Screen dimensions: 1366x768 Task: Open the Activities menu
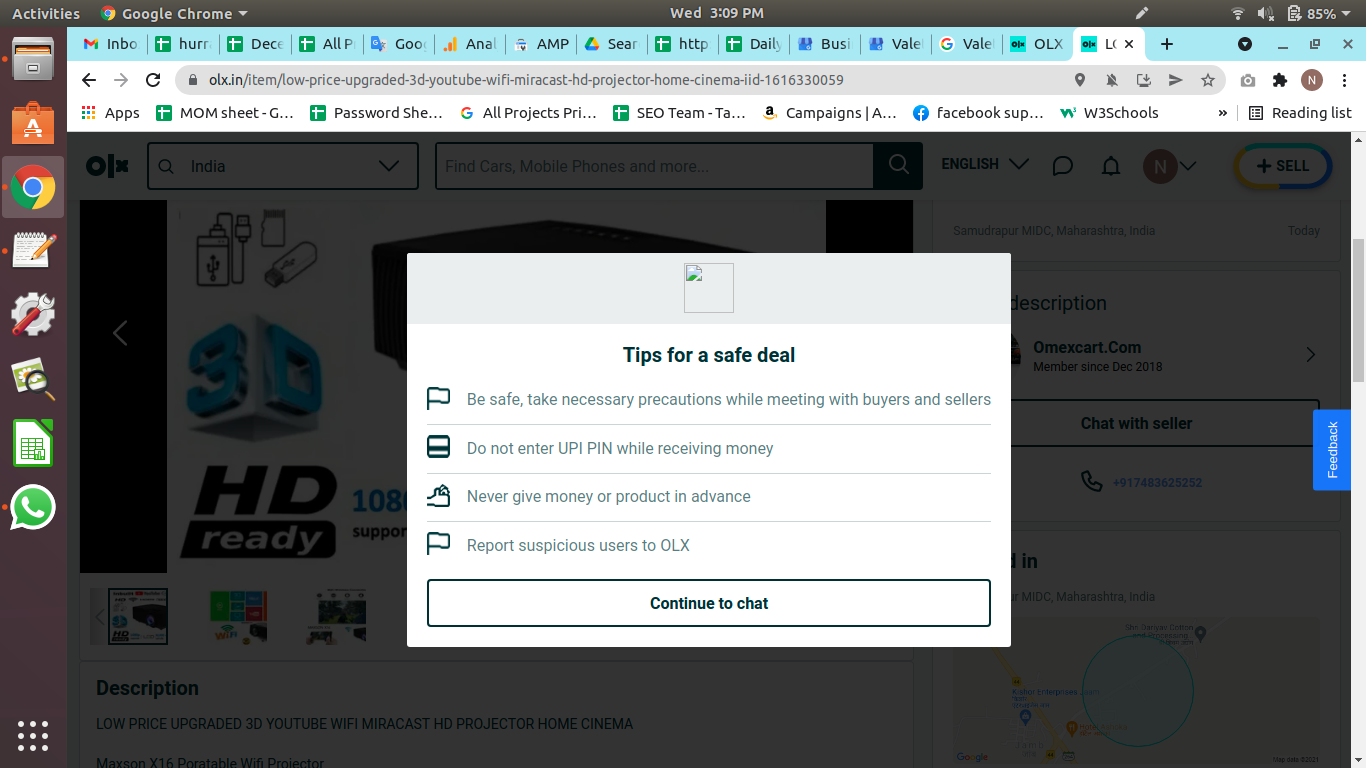(x=46, y=13)
